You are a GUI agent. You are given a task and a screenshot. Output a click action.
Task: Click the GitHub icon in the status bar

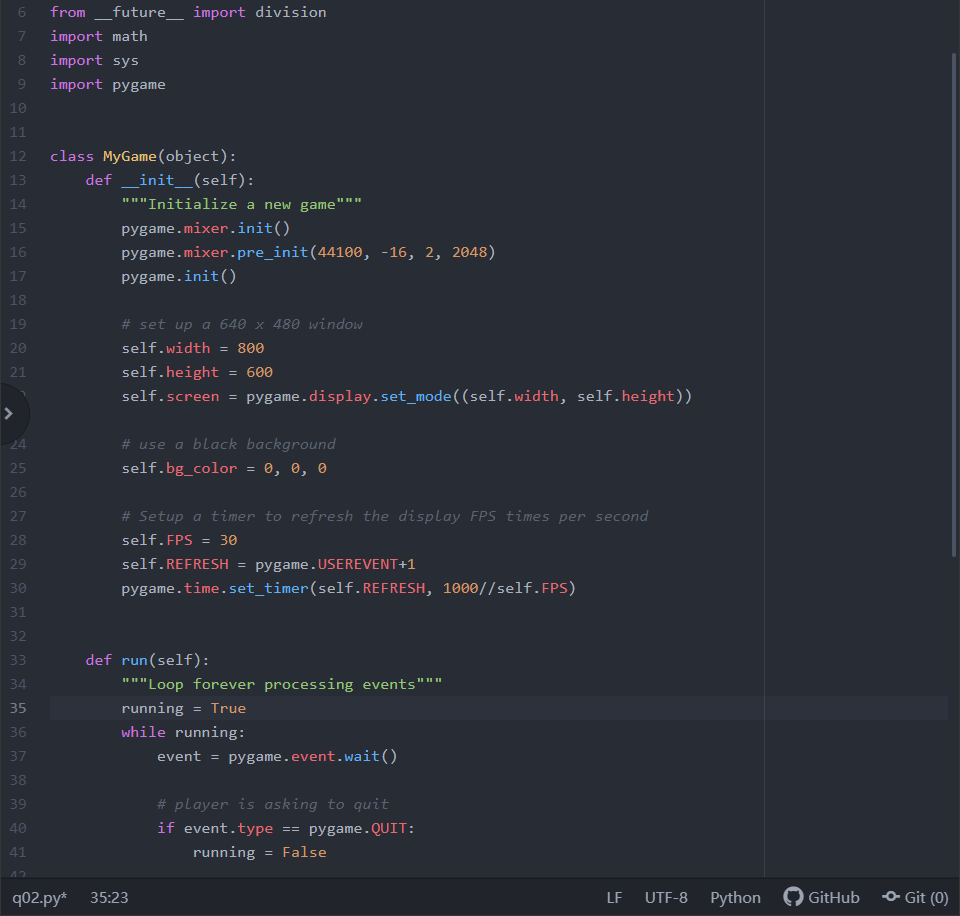point(793,897)
